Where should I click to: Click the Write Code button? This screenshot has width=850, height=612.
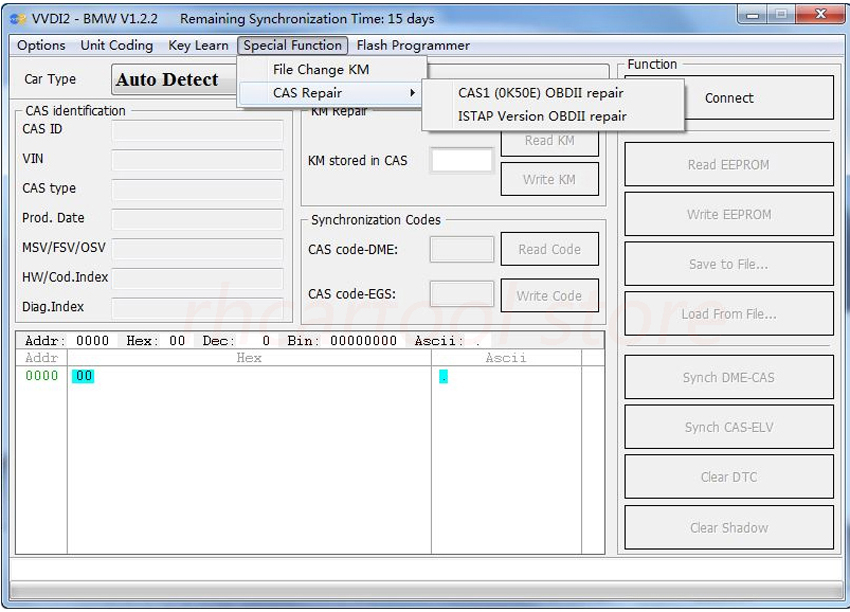(x=550, y=295)
